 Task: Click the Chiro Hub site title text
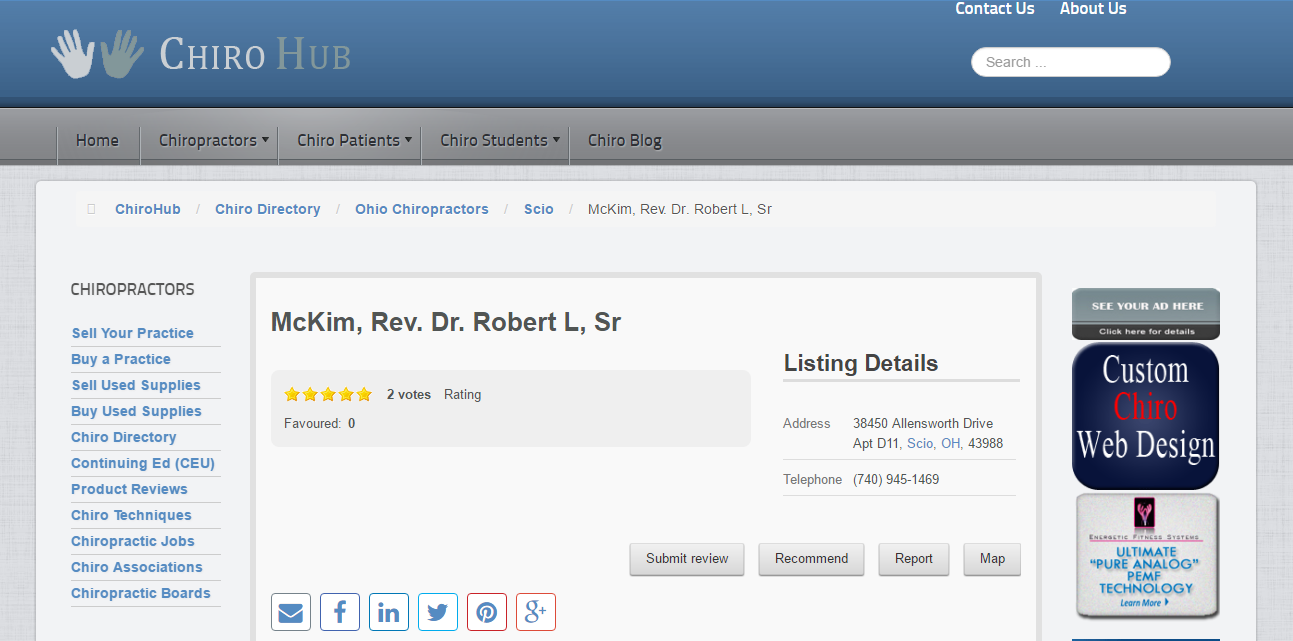(x=255, y=54)
